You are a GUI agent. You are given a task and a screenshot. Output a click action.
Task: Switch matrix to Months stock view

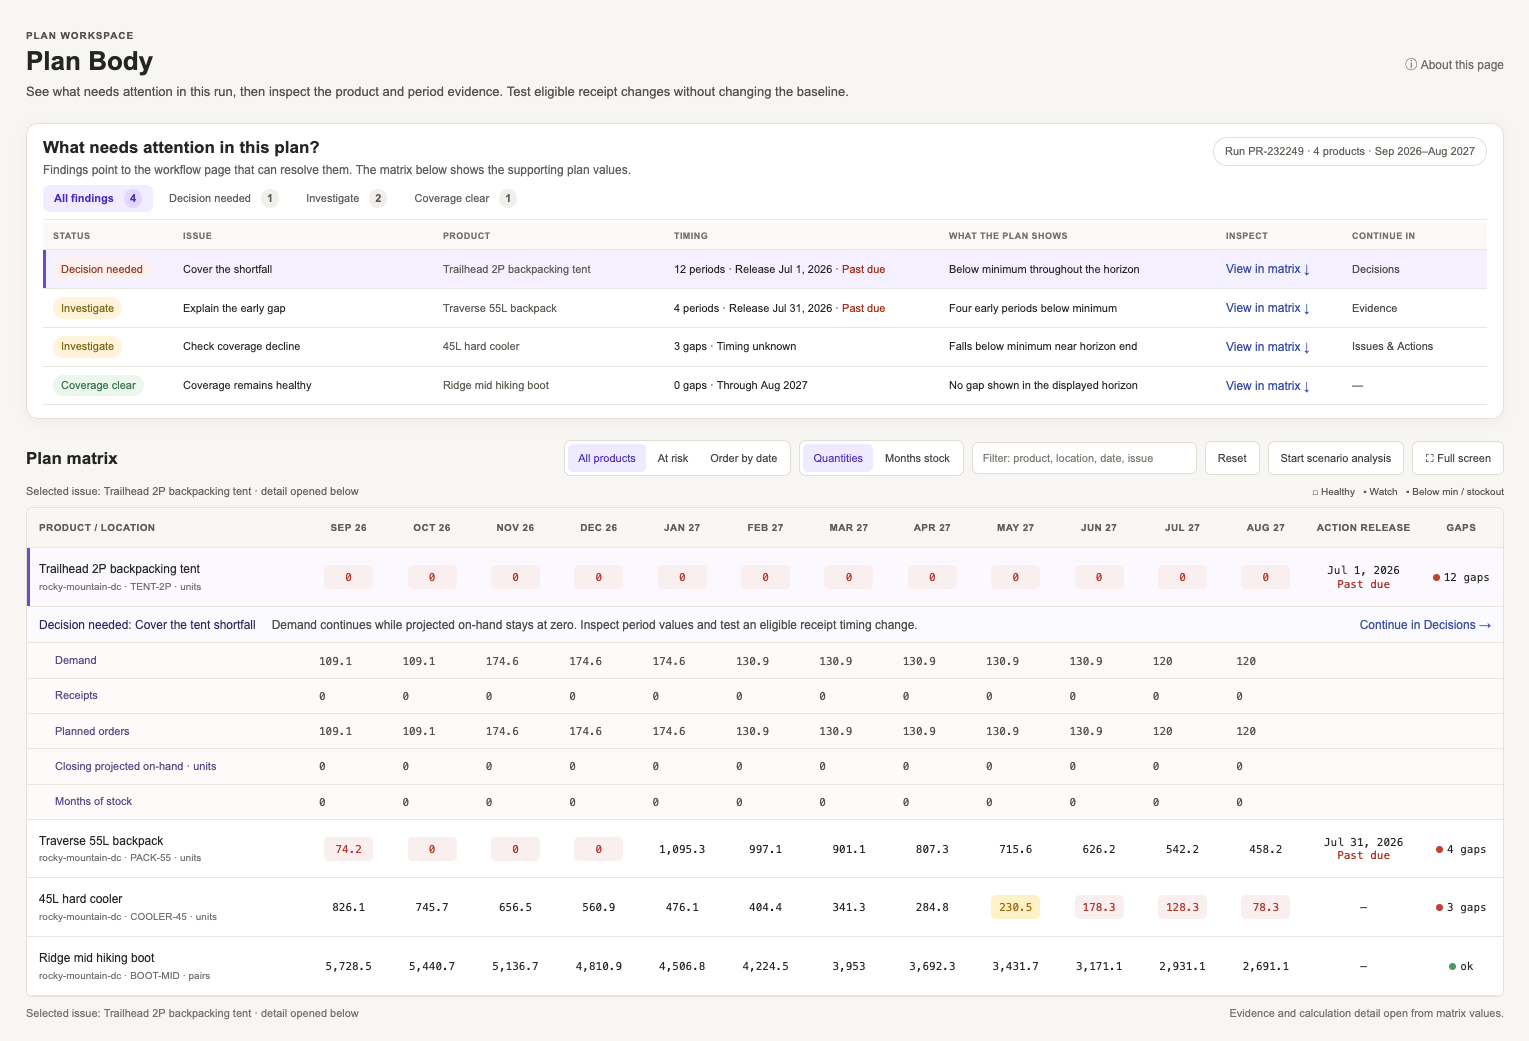click(917, 458)
